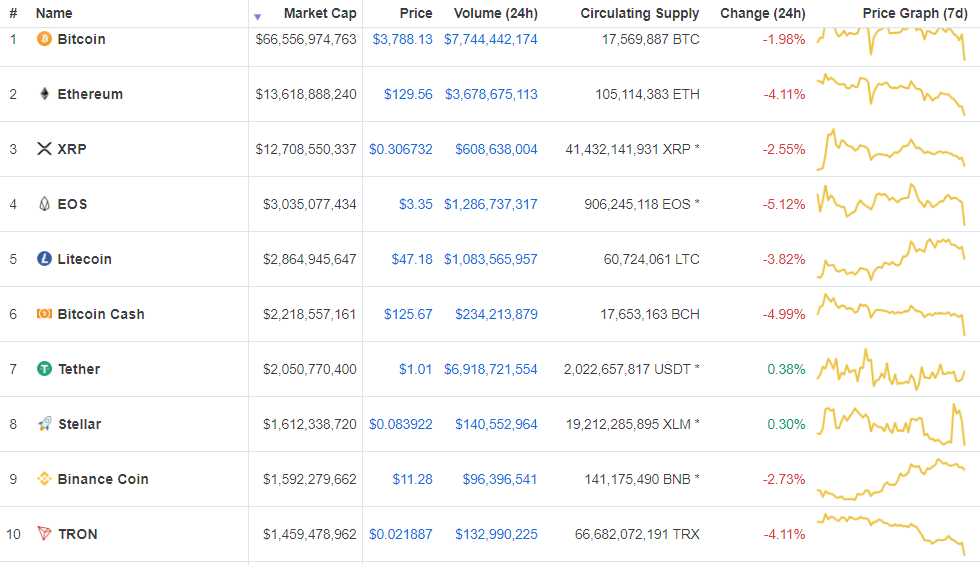Open Litecoin's 7-day price graph
The height and width of the screenshot is (565, 980).
tap(891, 259)
